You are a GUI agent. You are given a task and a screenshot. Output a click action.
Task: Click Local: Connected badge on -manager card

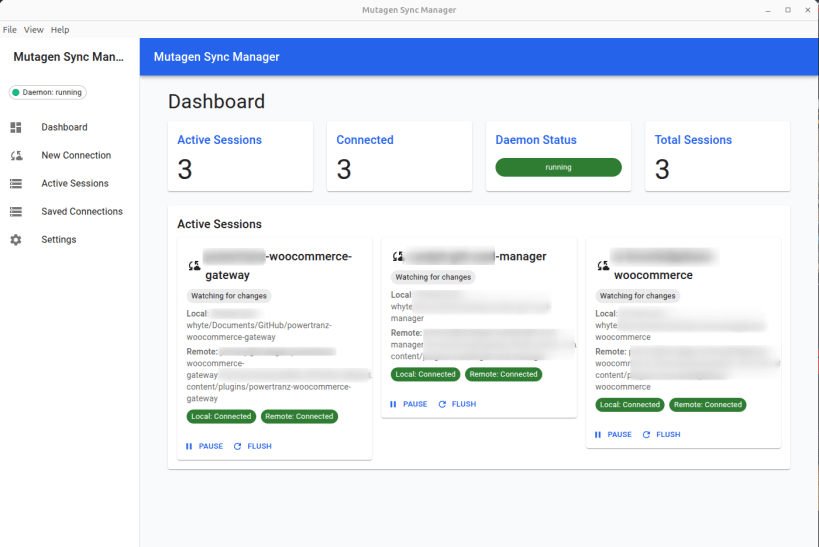point(426,374)
